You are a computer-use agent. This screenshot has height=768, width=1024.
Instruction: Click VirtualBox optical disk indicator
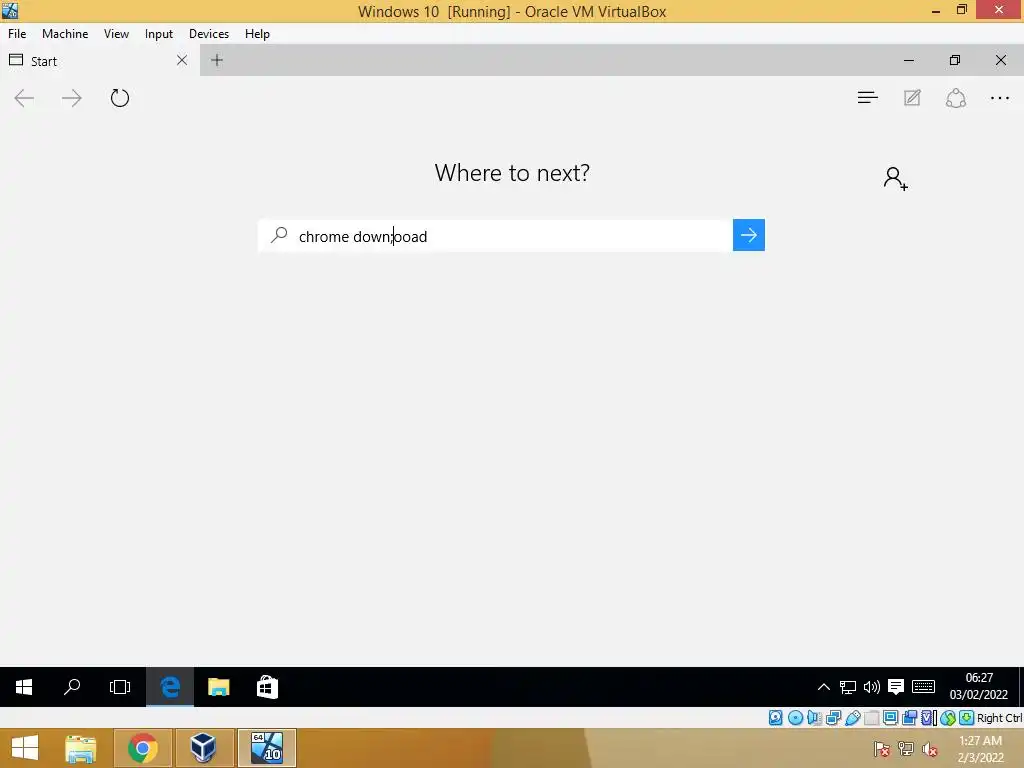point(795,718)
